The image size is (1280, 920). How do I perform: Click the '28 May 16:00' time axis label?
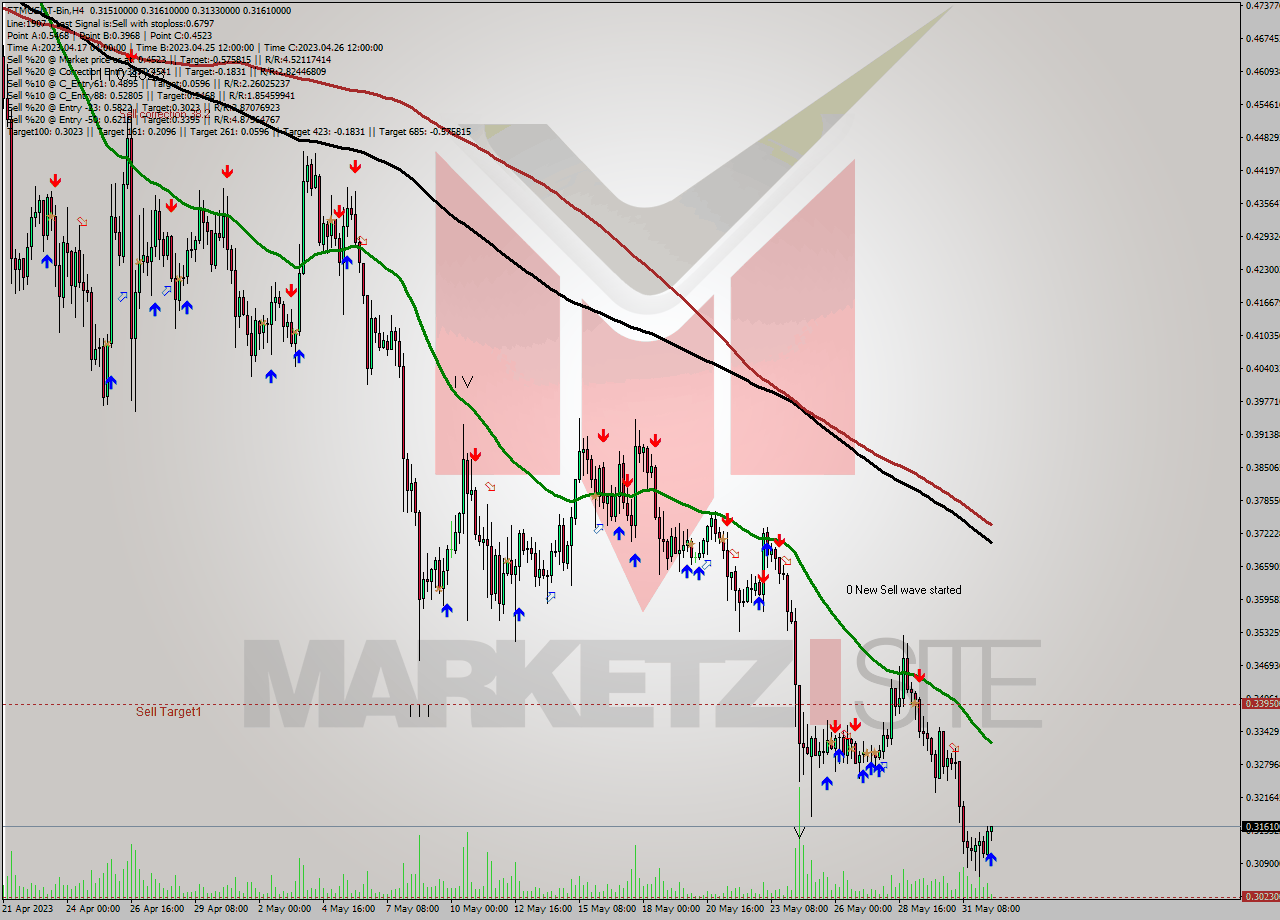click(x=926, y=909)
